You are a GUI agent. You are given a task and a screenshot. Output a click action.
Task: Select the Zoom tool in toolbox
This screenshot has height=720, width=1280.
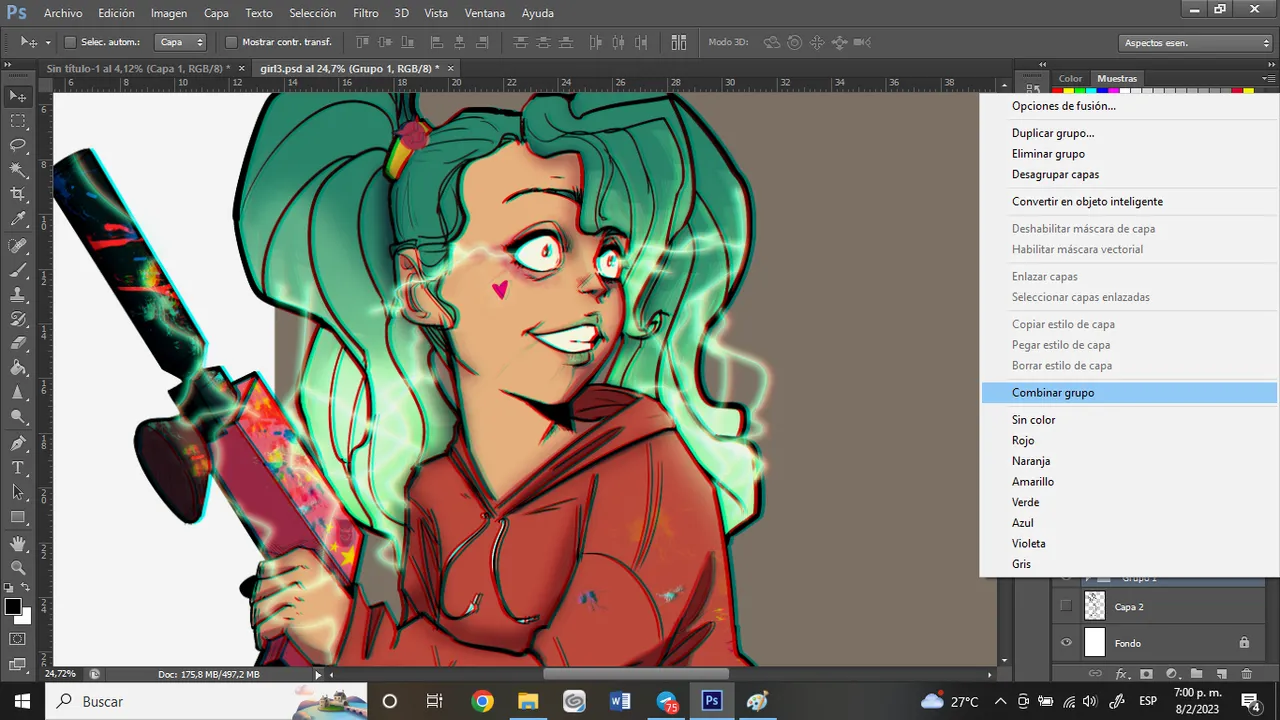(18, 568)
